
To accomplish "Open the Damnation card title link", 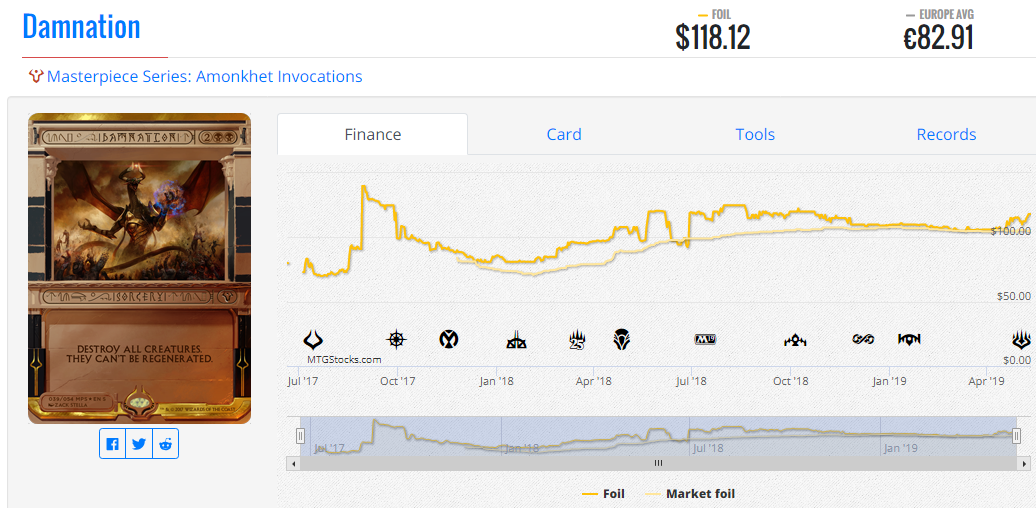I will click(x=81, y=27).
